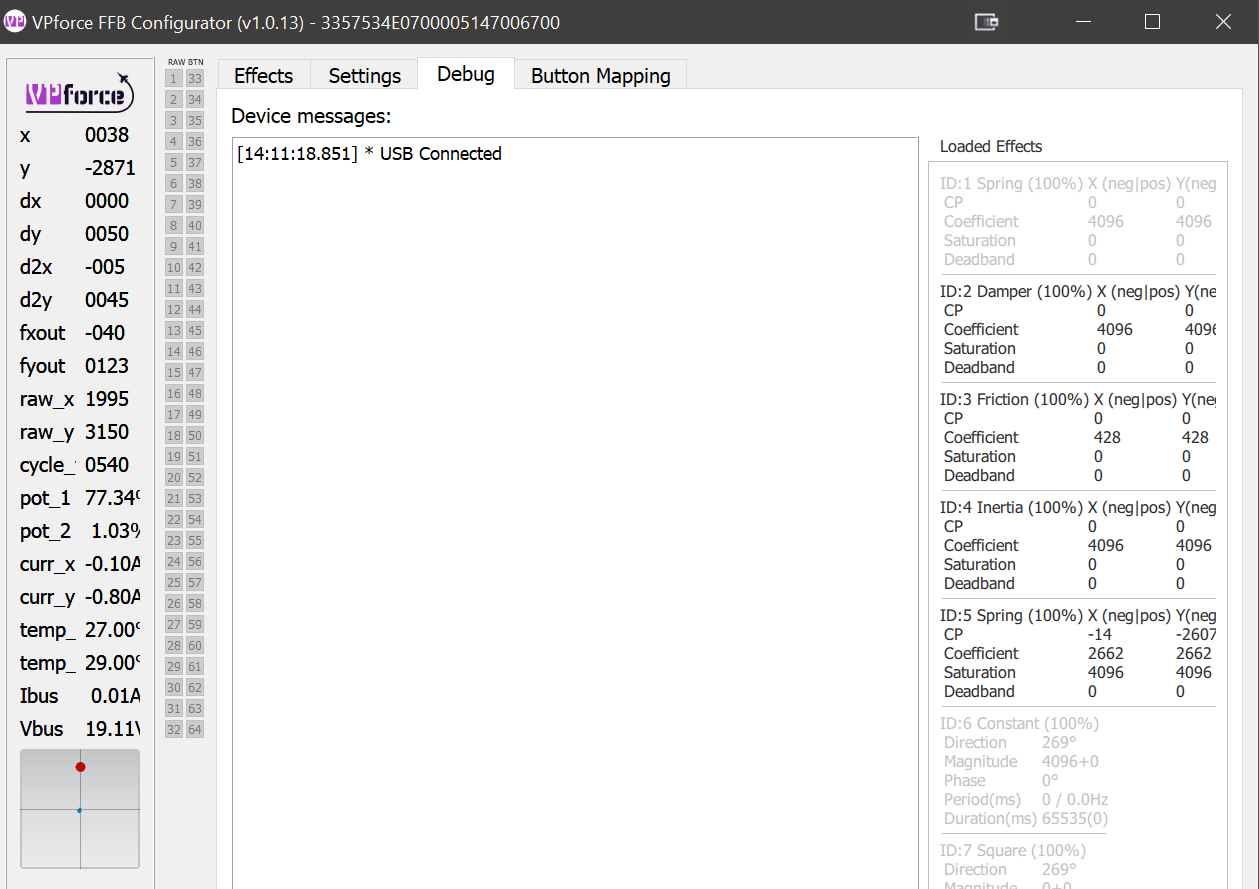Click button indicator 30
This screenshot has width=1259, height=889.
tap(174, 687)
